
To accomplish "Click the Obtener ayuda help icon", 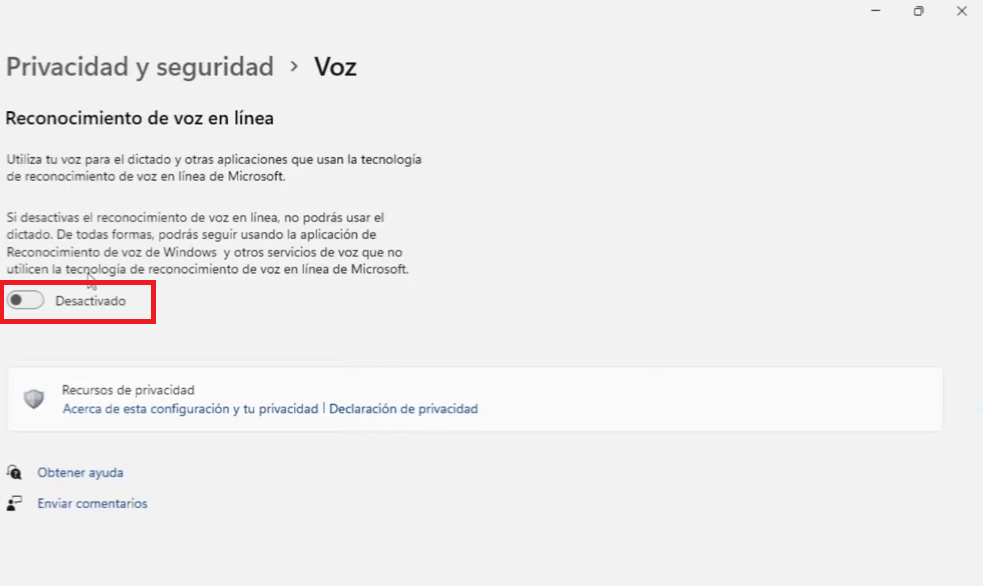I will 14,472.
